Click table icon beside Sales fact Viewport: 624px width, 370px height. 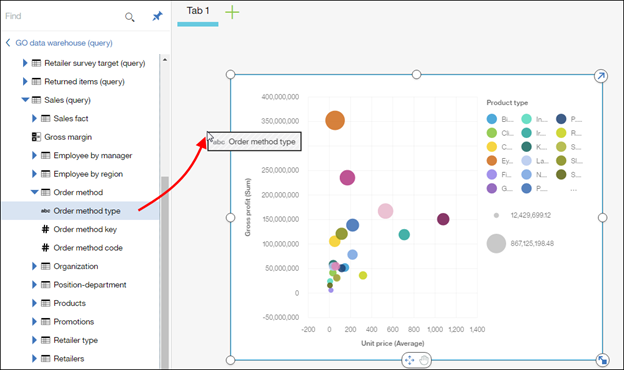46,119
